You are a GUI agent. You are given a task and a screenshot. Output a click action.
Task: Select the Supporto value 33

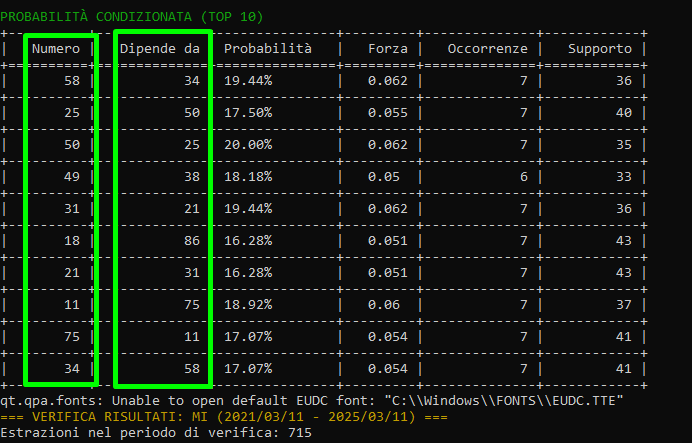624,176
